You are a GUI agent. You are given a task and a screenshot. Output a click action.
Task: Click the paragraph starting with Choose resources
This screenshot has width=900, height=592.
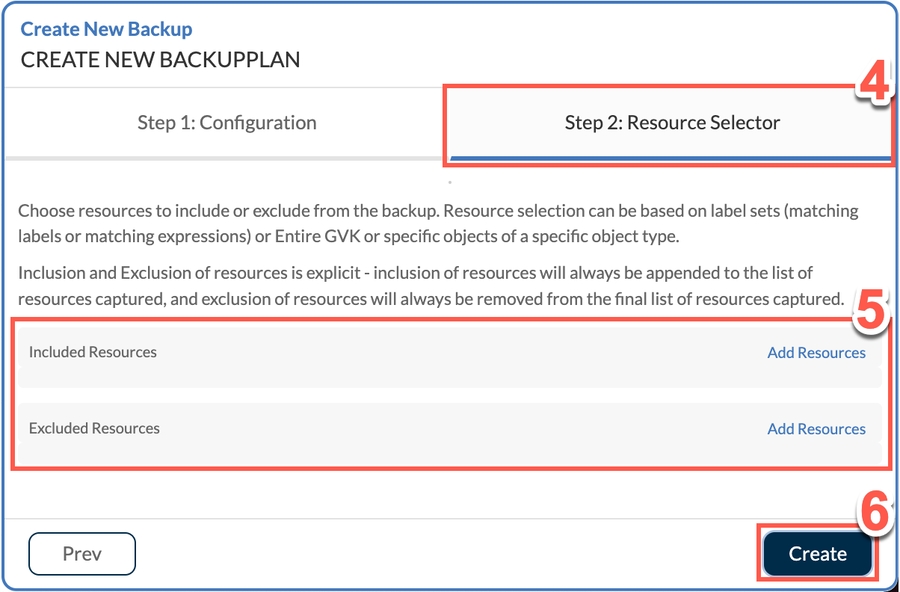point(438,224)
